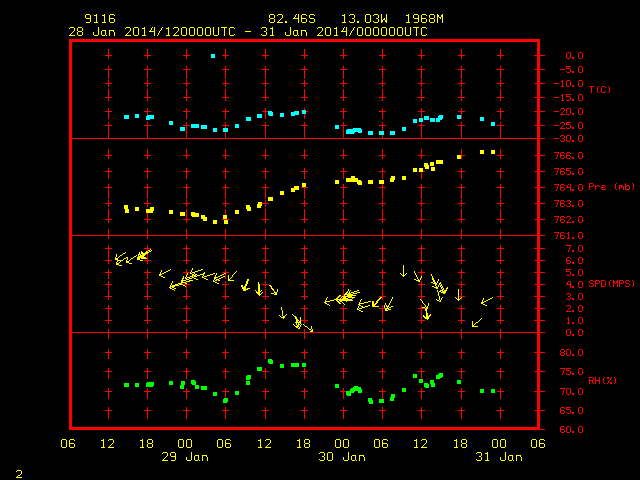
Task: Click the 80.0 humidity tick label
Action: point(571,353)
